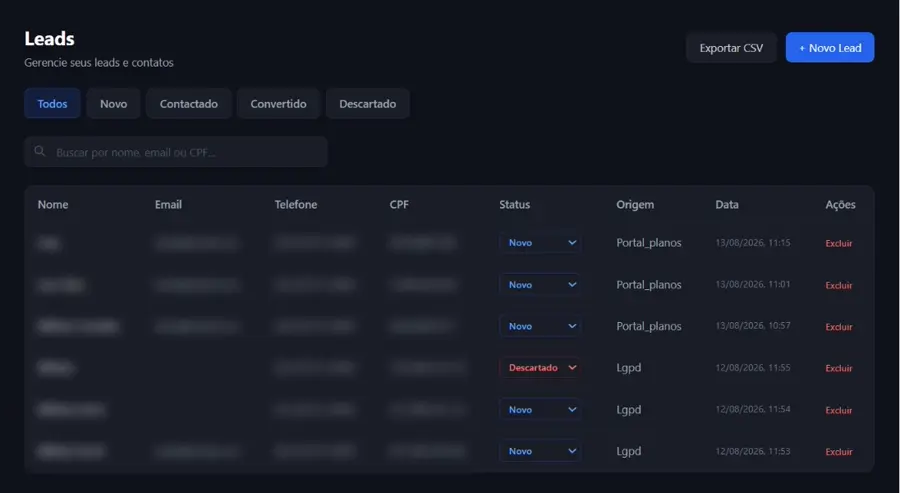Click the date 12/08/2026, 11:55

coord(752,367)
